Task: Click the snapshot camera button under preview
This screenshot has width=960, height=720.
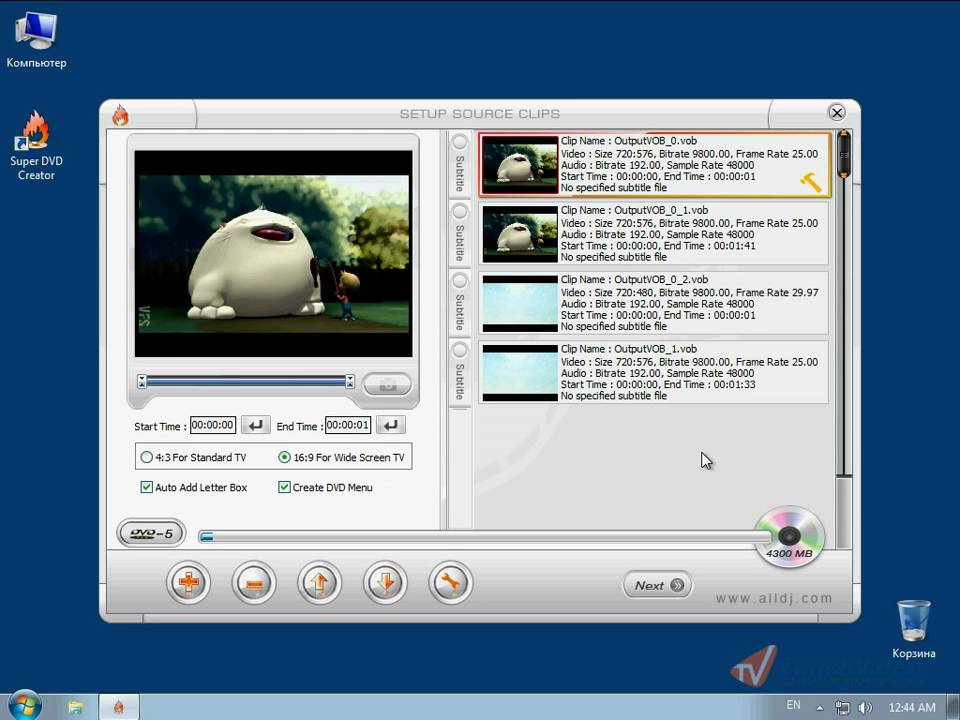Action: [x=388, y=385]
